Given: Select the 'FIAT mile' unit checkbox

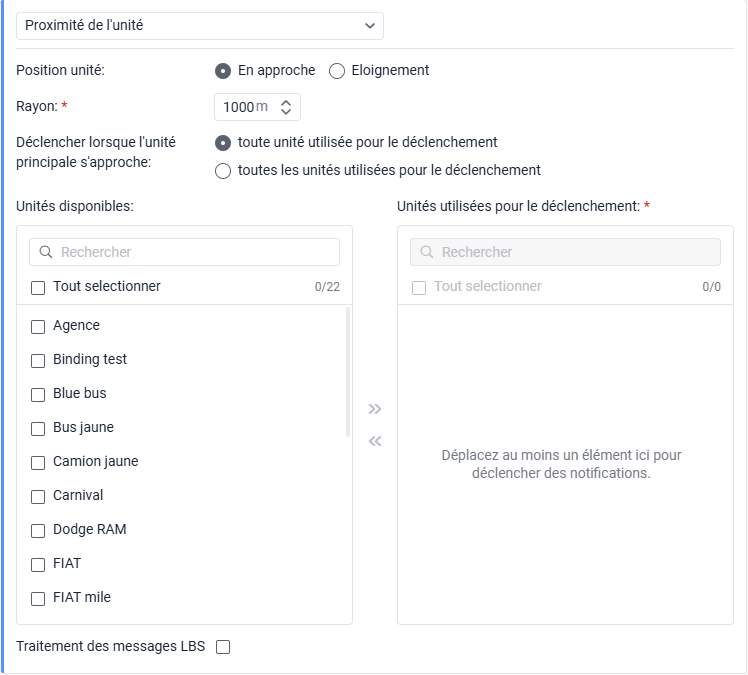Looking at the screenshot, I should pyautogui.click(x=38, y=598).
